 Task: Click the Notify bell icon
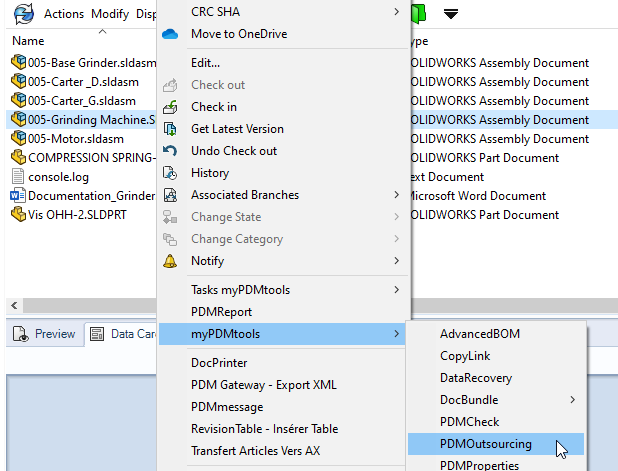tap(170, 261)
